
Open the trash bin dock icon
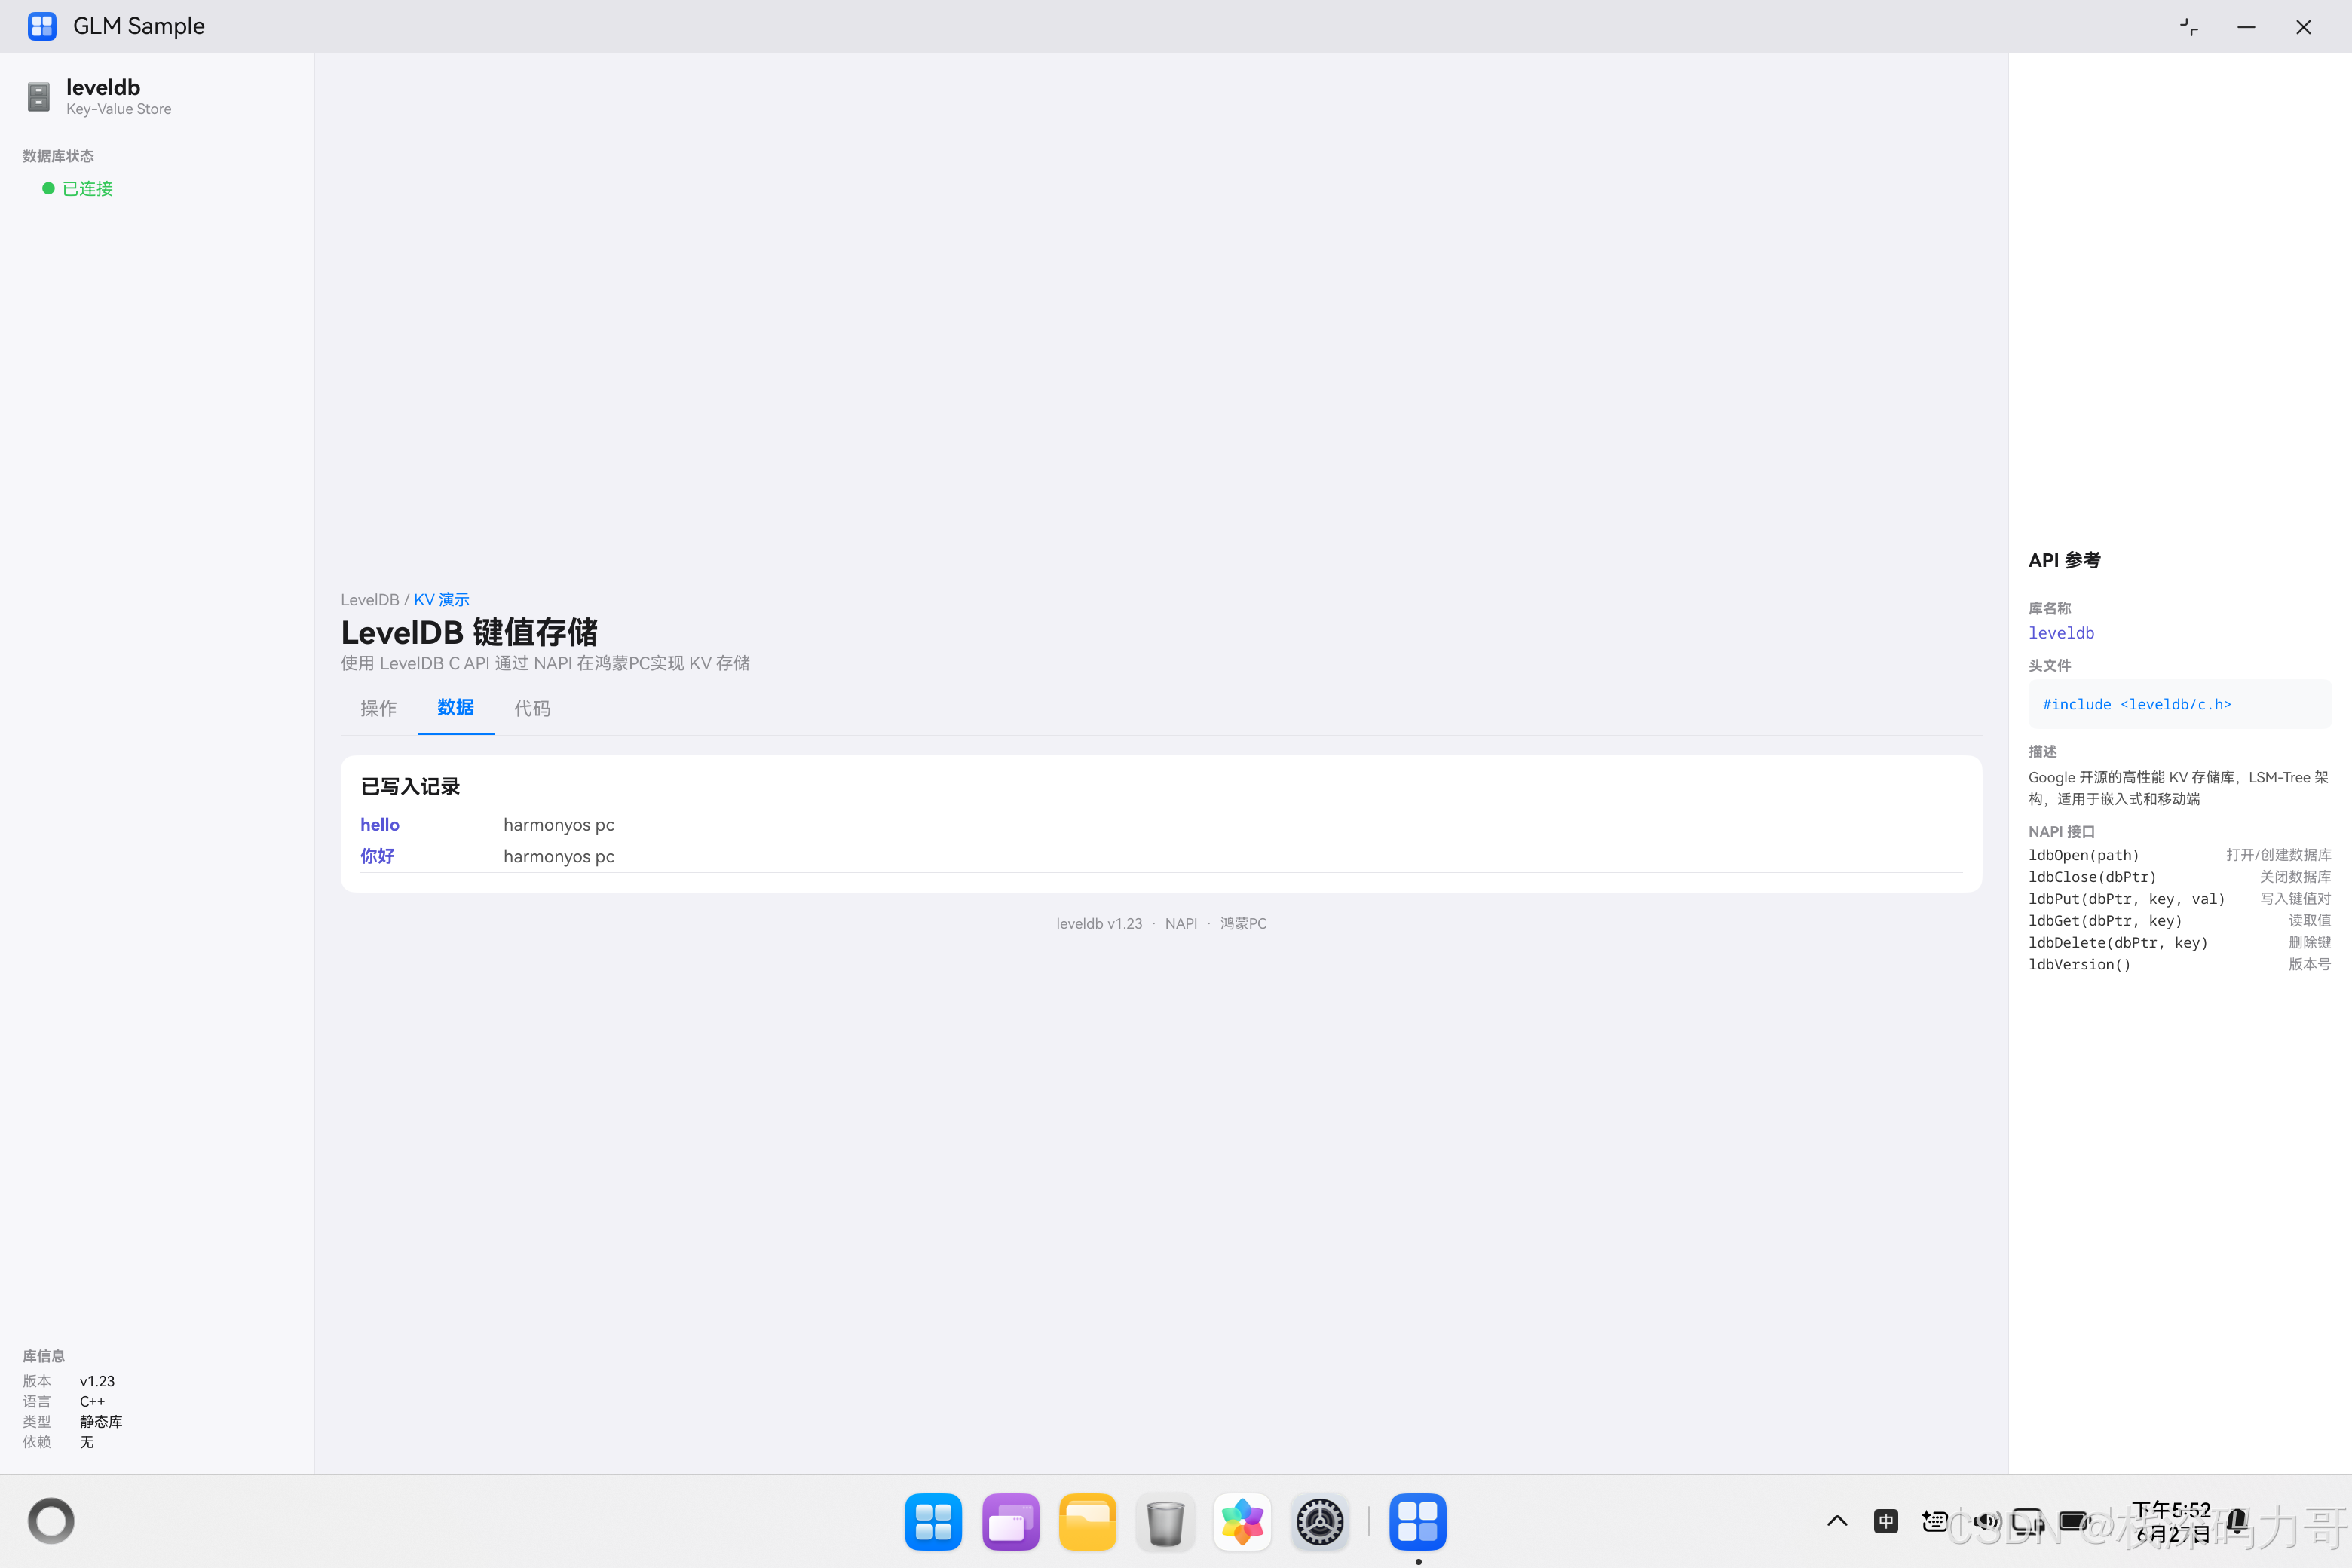pos(1165,1522)
